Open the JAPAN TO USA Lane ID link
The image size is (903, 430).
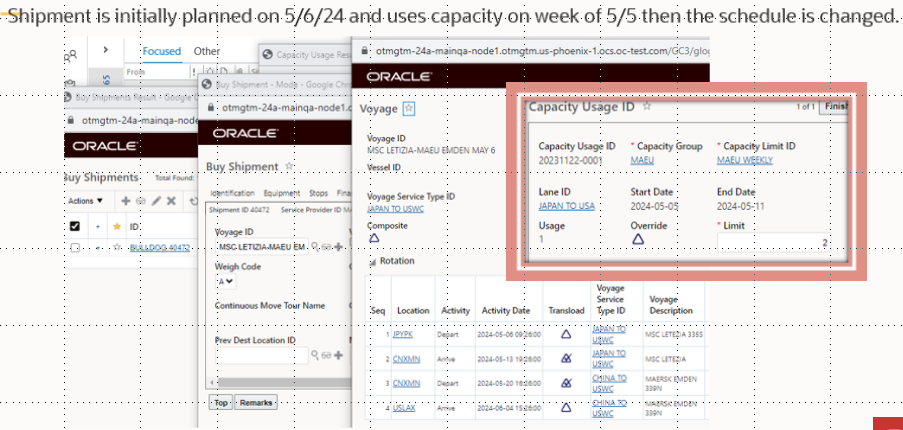(x=567, y=206)
